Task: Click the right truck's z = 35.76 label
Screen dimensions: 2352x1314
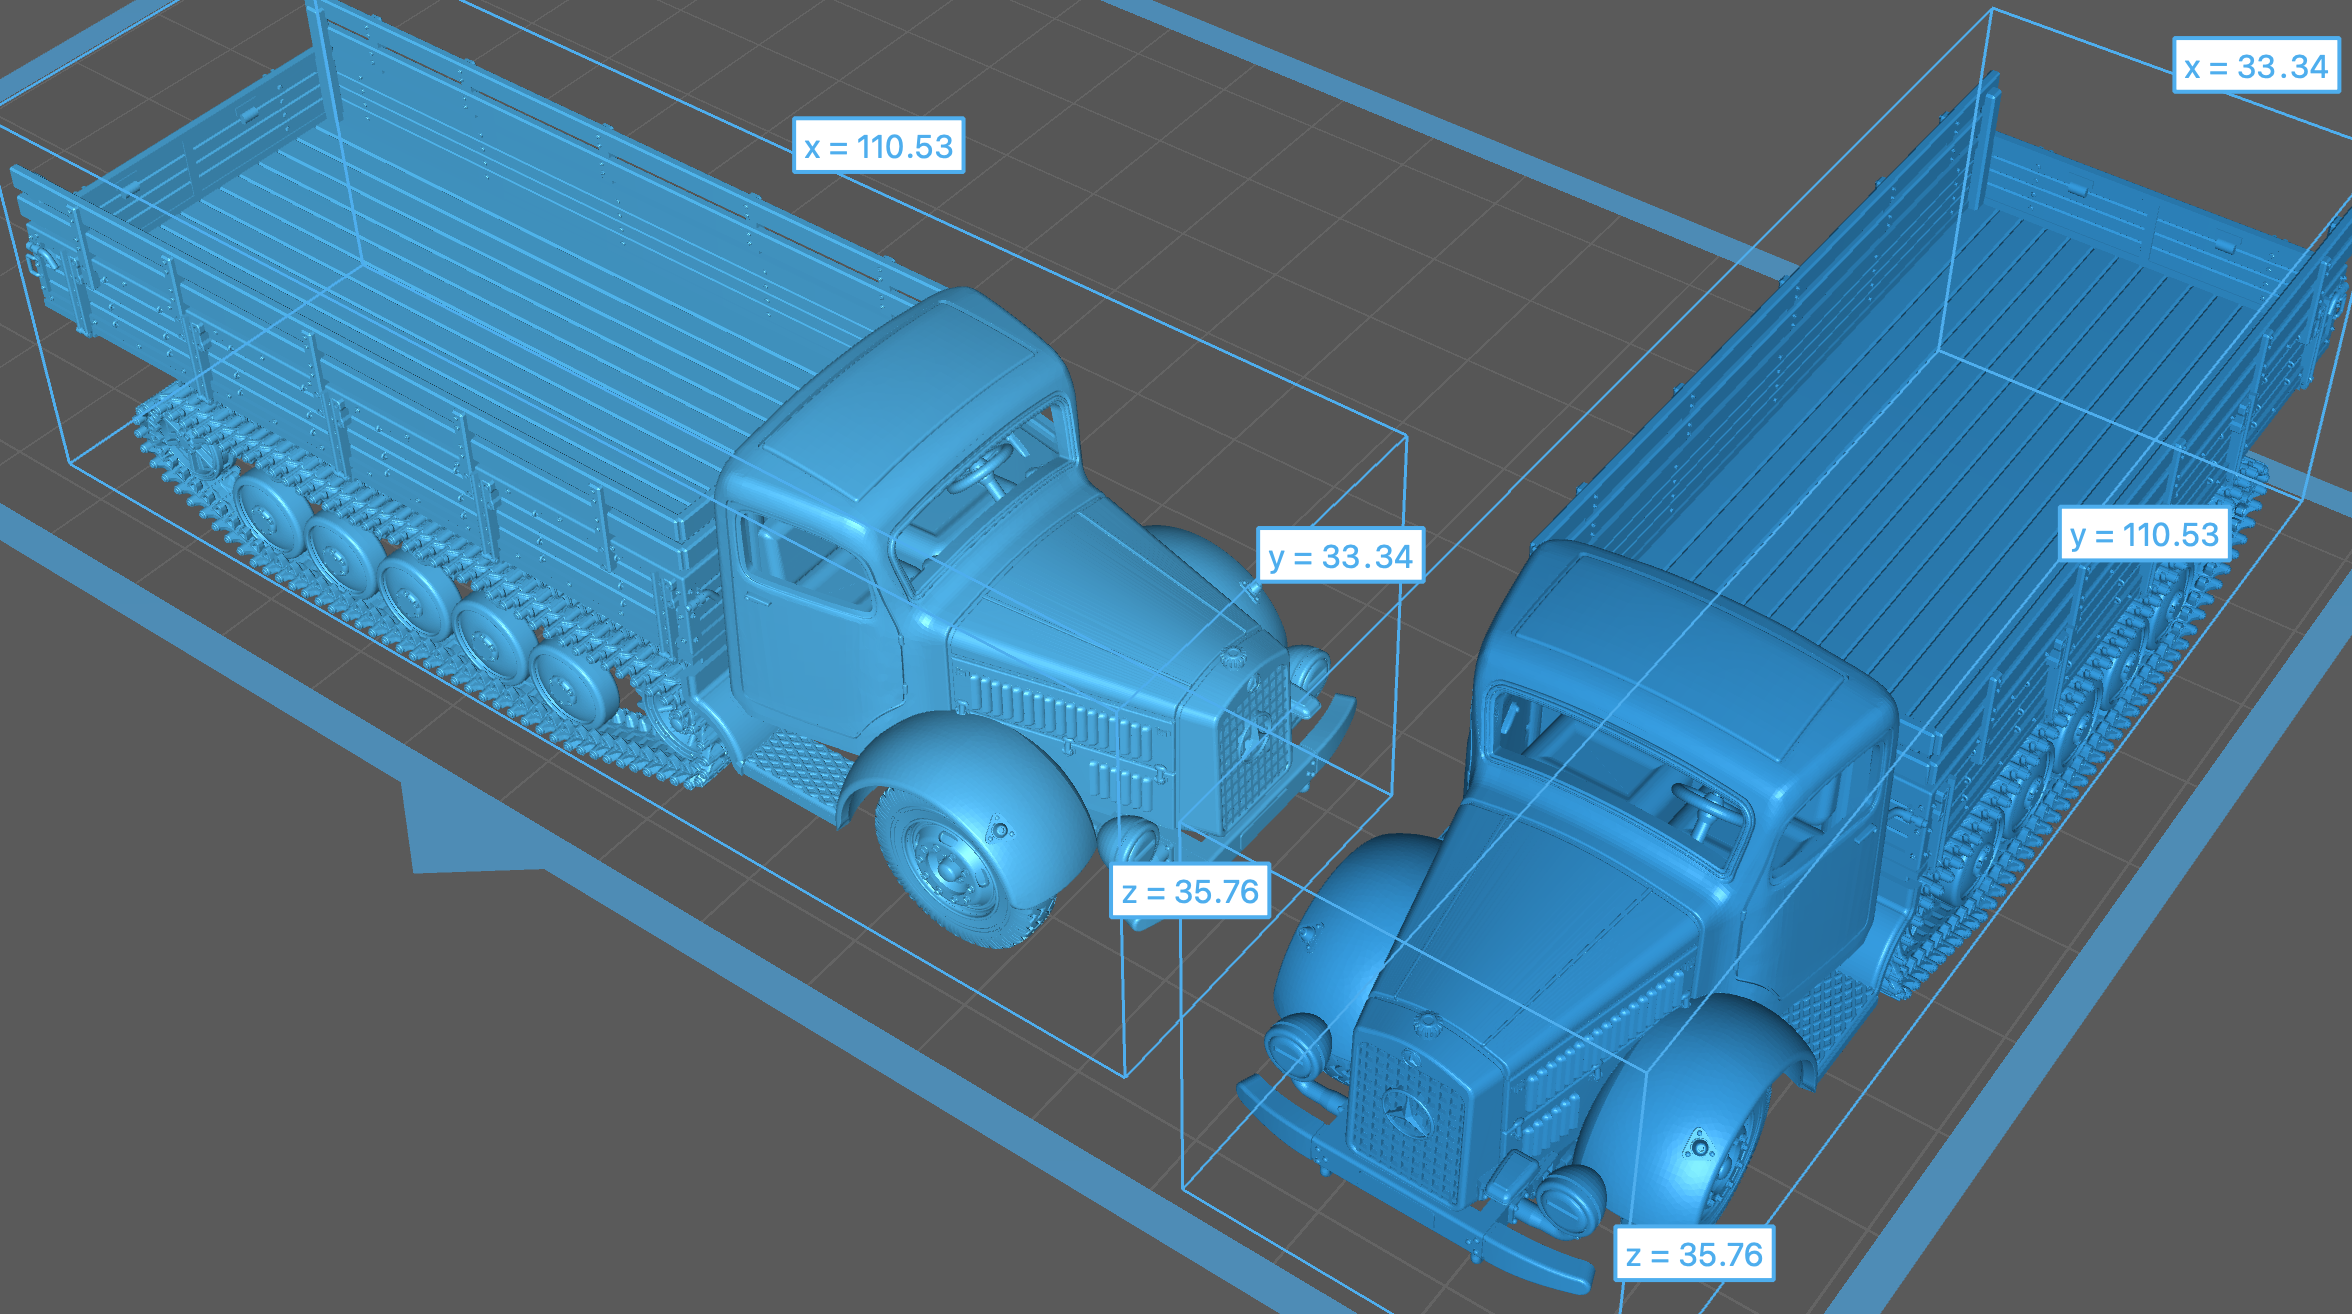Action: 1694,1253
